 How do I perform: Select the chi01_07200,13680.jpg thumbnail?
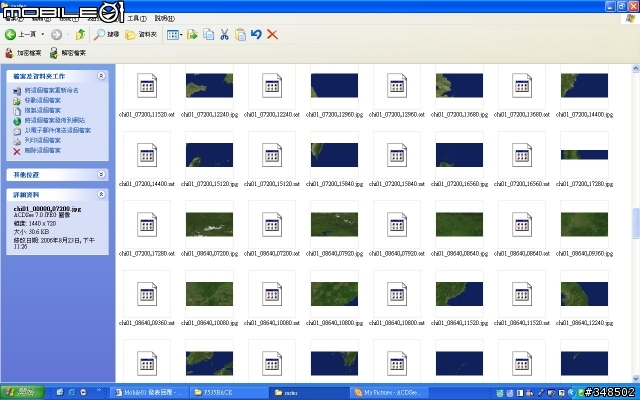coord(459,85)
